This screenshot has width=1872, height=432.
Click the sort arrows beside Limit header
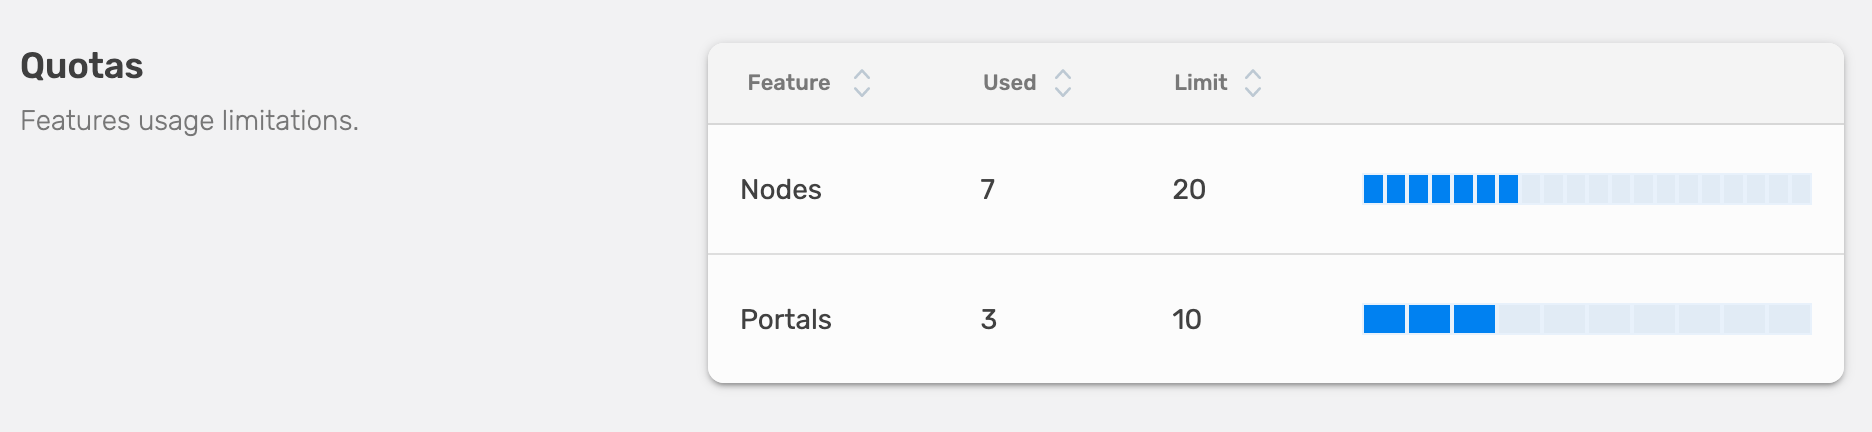(x=1252, y=83)
